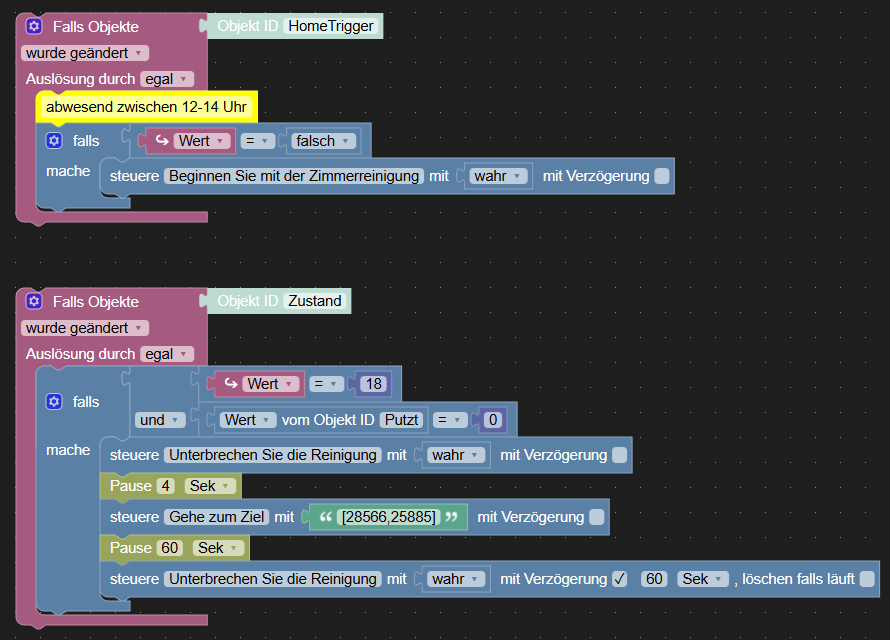Enable mit Verzögerung for Zimmerreinigung block

point(662,176)
